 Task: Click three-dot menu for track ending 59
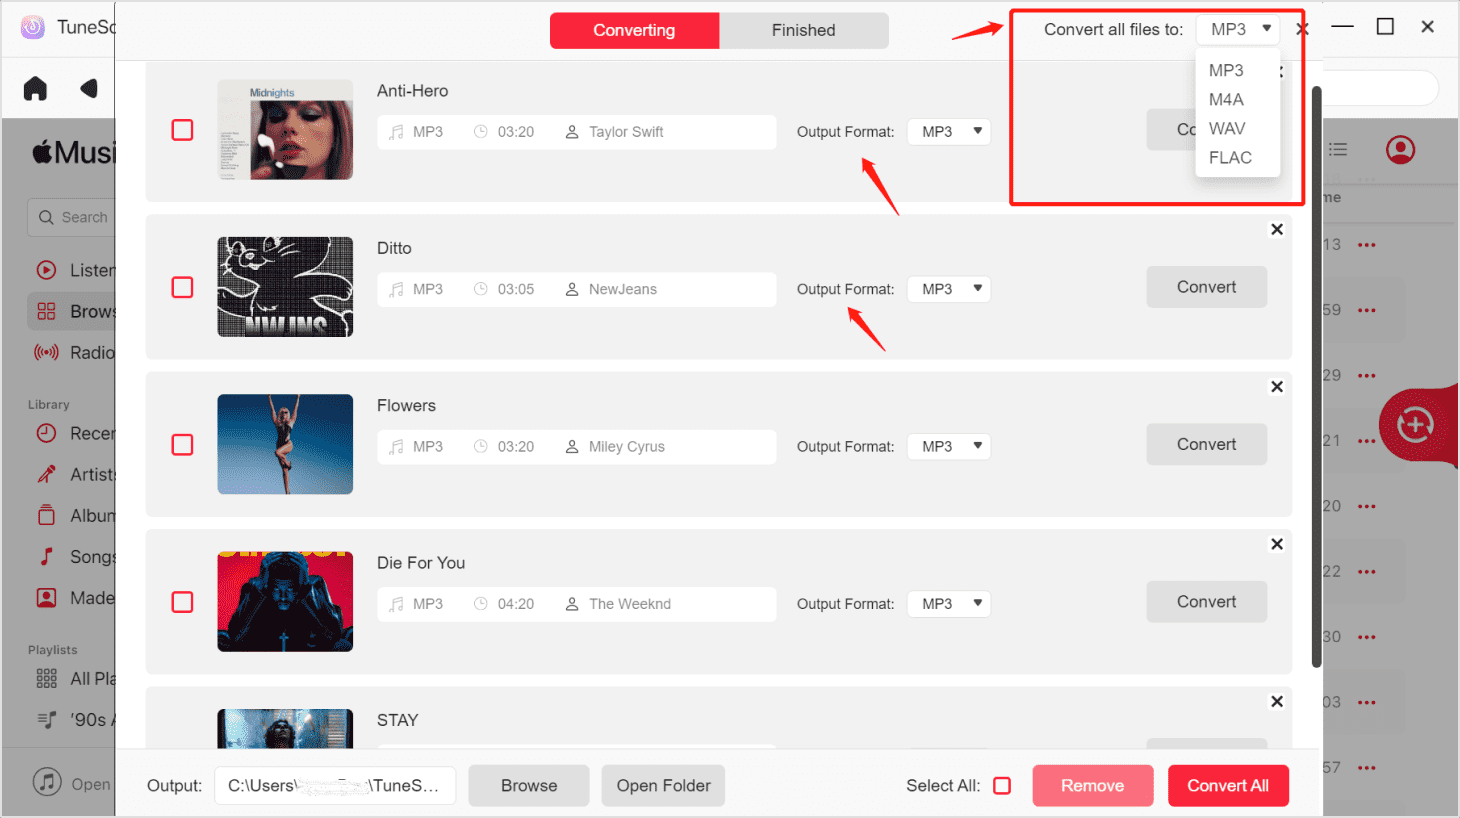[x=1367, y=310]
